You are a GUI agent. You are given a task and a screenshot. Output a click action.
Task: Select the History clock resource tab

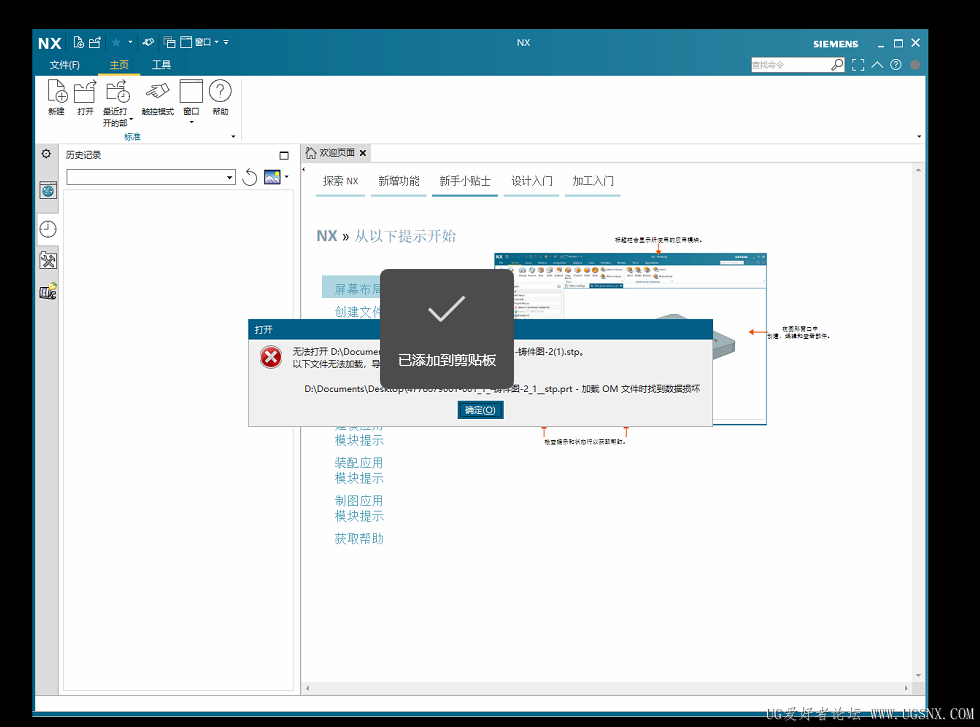click(x=48, y=229)
